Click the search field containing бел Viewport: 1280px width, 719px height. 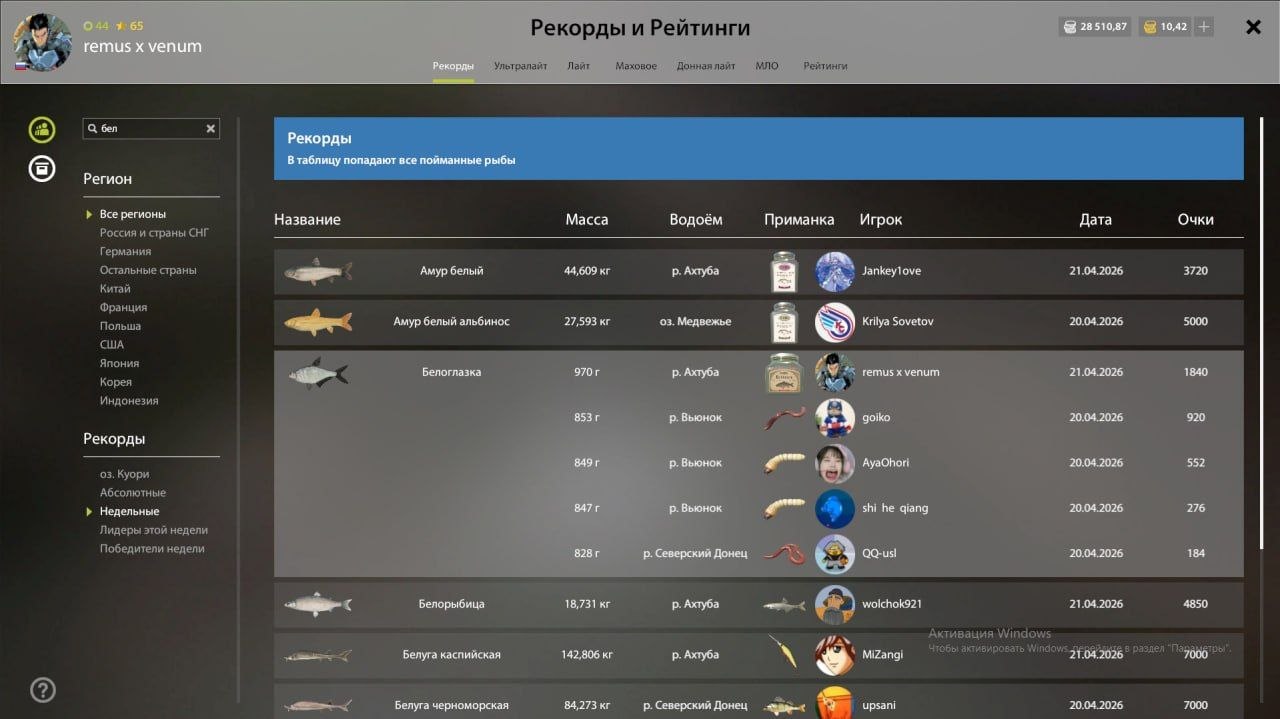151,129
